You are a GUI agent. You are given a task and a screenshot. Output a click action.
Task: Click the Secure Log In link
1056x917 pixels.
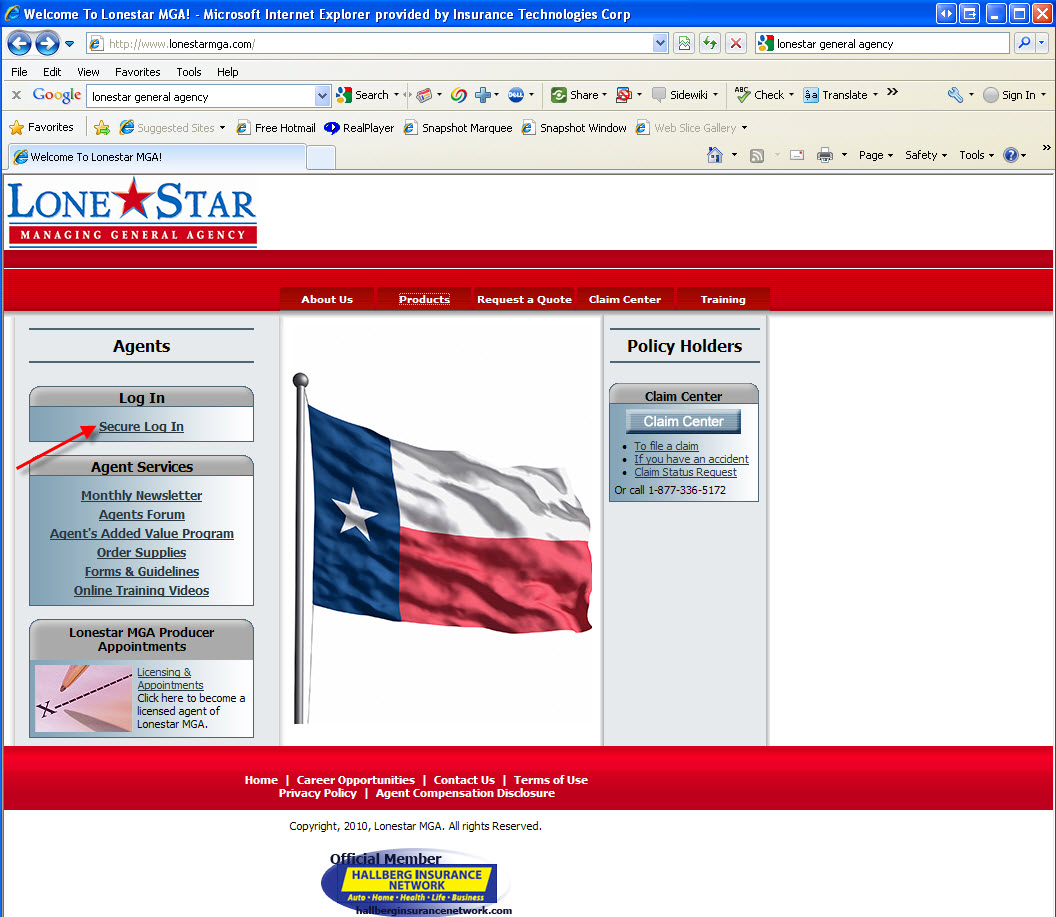141,427
